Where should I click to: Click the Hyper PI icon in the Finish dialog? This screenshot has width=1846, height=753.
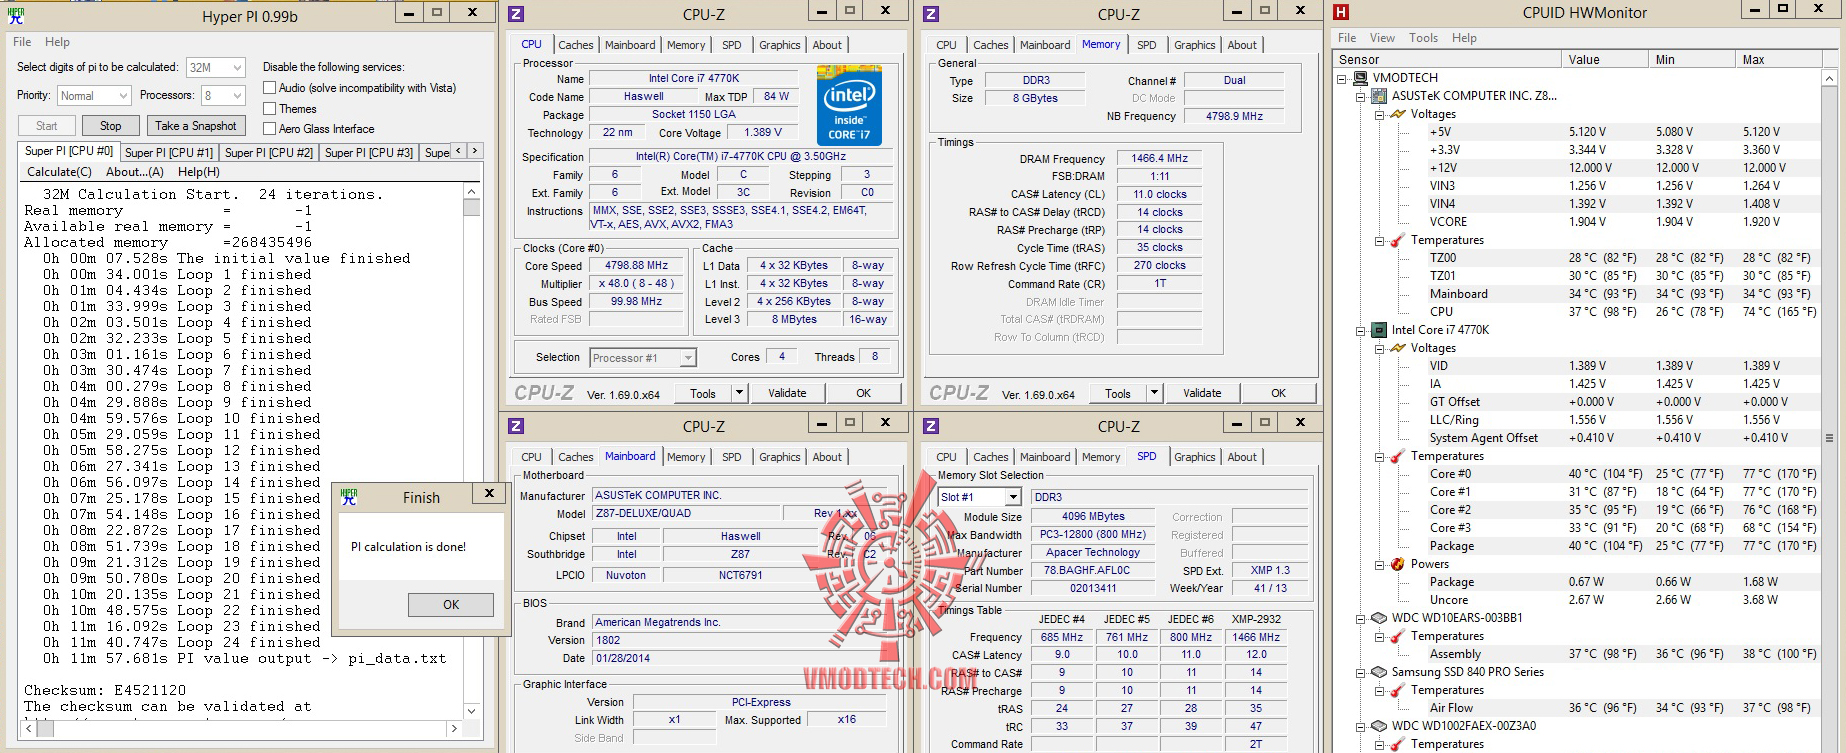pyautogui.click(x=349, y=497)
